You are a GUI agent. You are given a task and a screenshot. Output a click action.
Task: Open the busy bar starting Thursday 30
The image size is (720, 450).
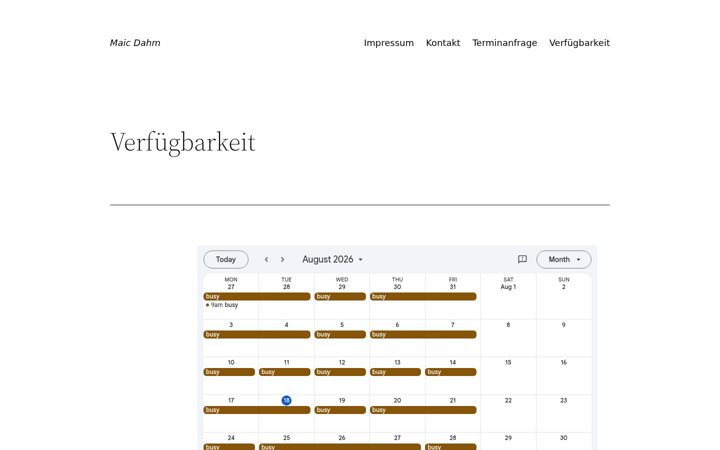tap(423, 297)
